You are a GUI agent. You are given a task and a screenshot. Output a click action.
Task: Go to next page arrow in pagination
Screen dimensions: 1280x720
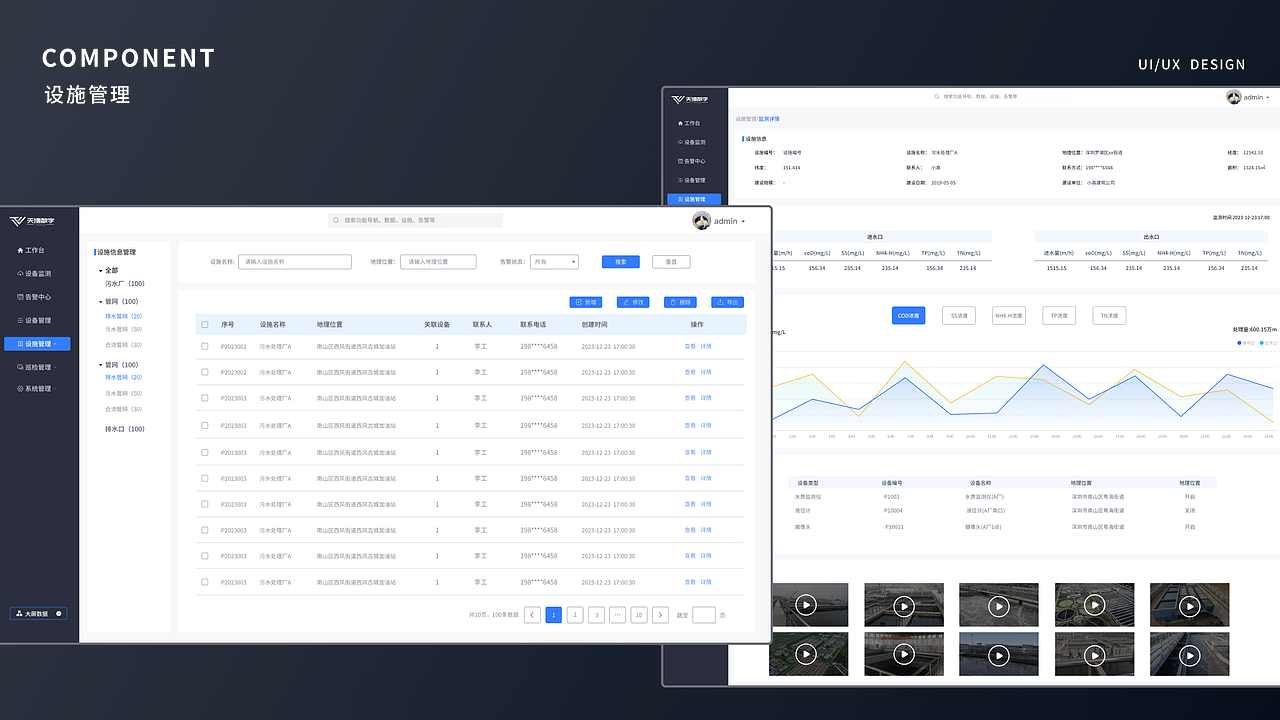[x=660, y=615]
